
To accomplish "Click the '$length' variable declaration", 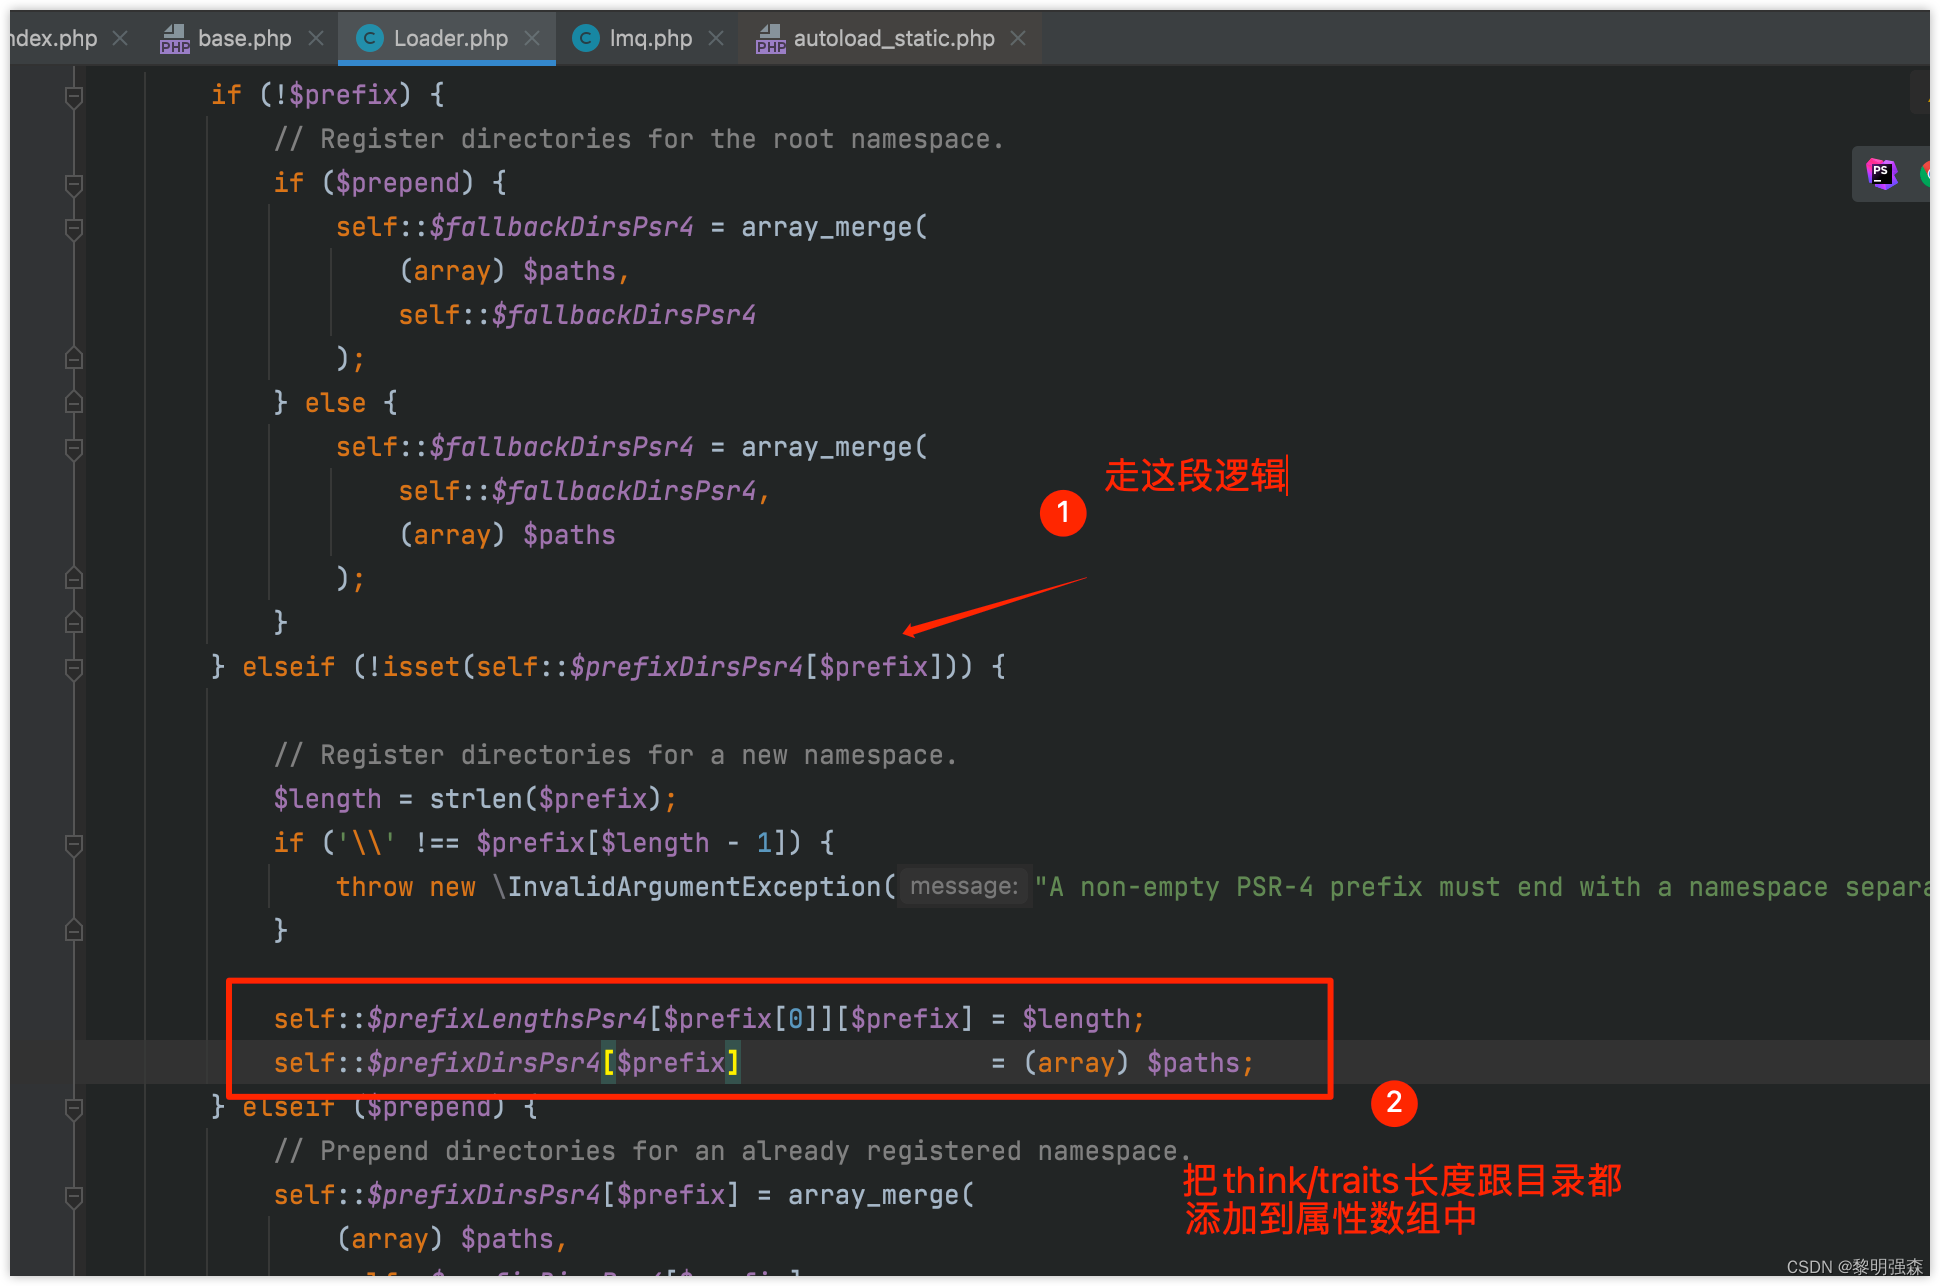I will [327, 799].
